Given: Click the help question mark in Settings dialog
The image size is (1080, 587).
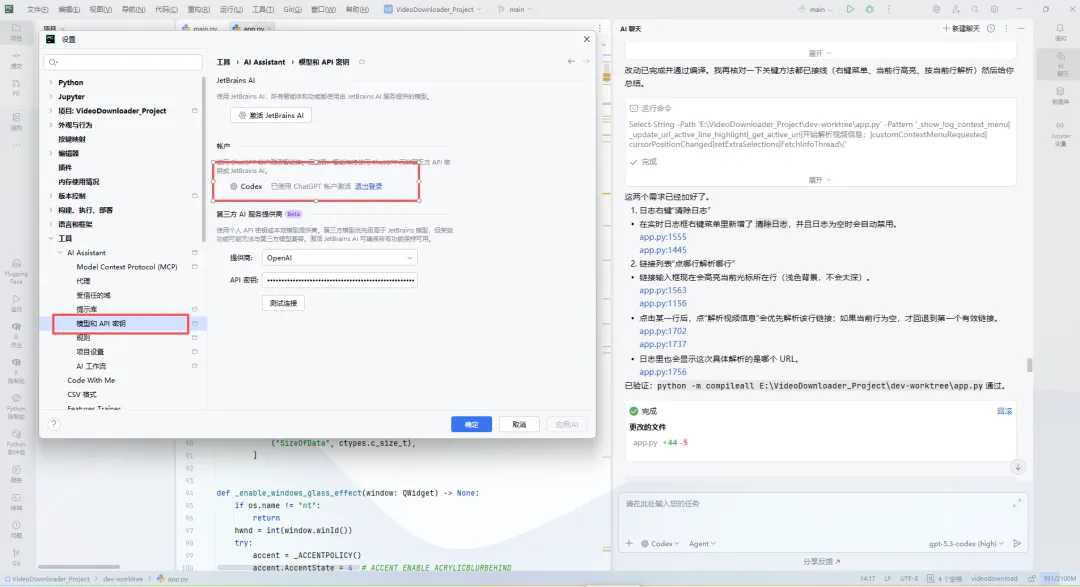Looking at the screenshot, I should 54,424.
